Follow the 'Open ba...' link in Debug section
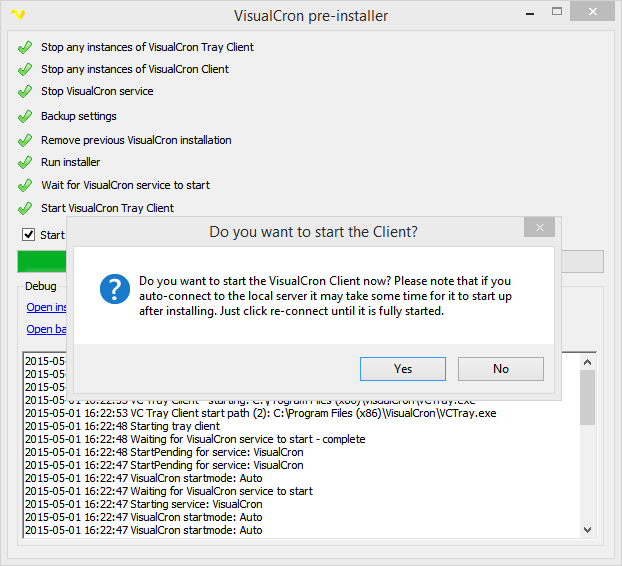This screenshot has width=622, height=566. coord(46,329)
